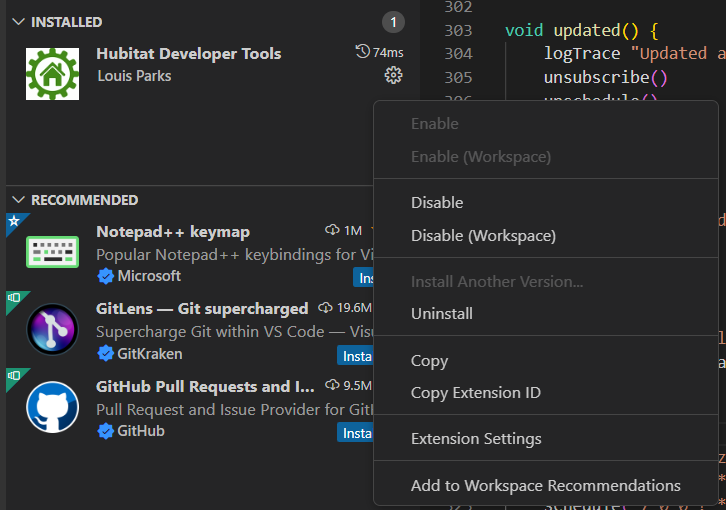
Task: Click the 'Supercharge Git within VS Code' description
Action: (x=235, y=332)
